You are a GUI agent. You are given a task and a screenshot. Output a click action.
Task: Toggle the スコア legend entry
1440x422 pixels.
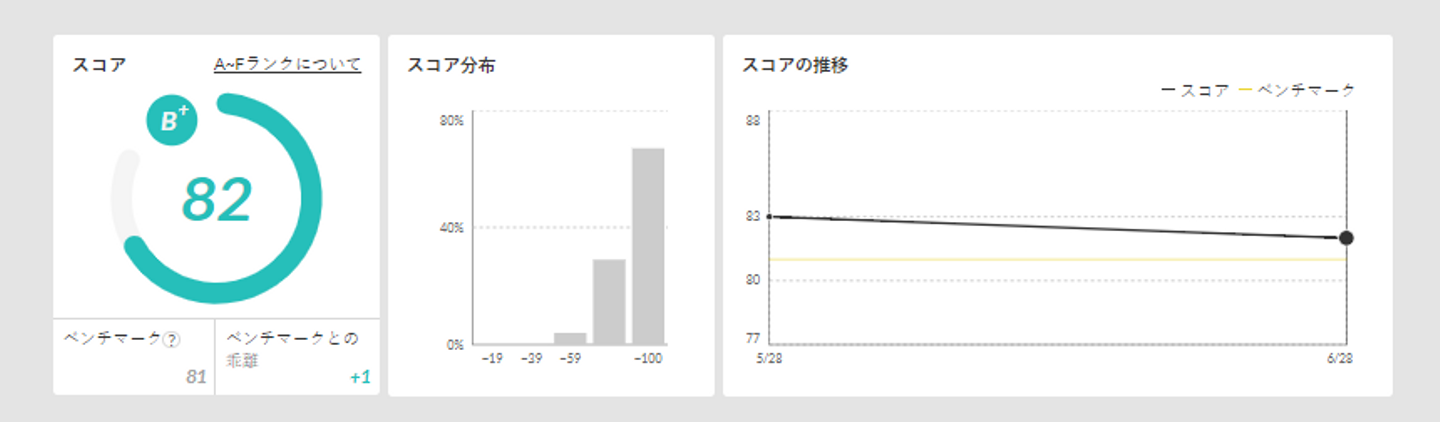tap(1196, 90)
